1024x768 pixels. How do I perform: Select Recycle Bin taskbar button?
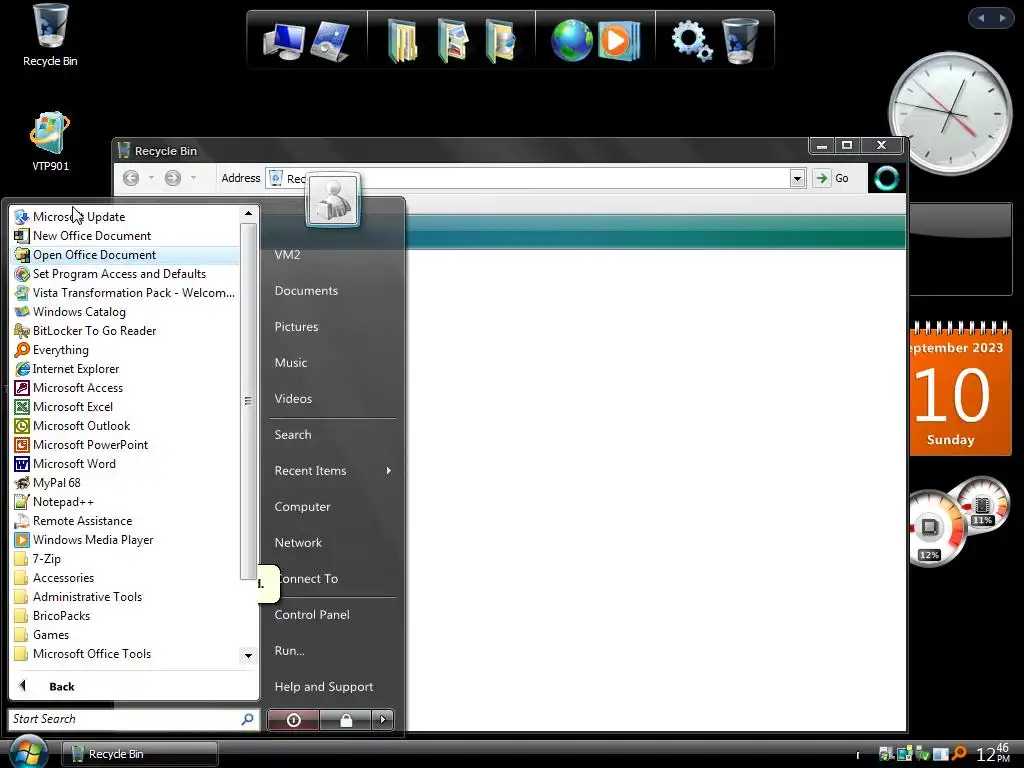pos(140,754)
